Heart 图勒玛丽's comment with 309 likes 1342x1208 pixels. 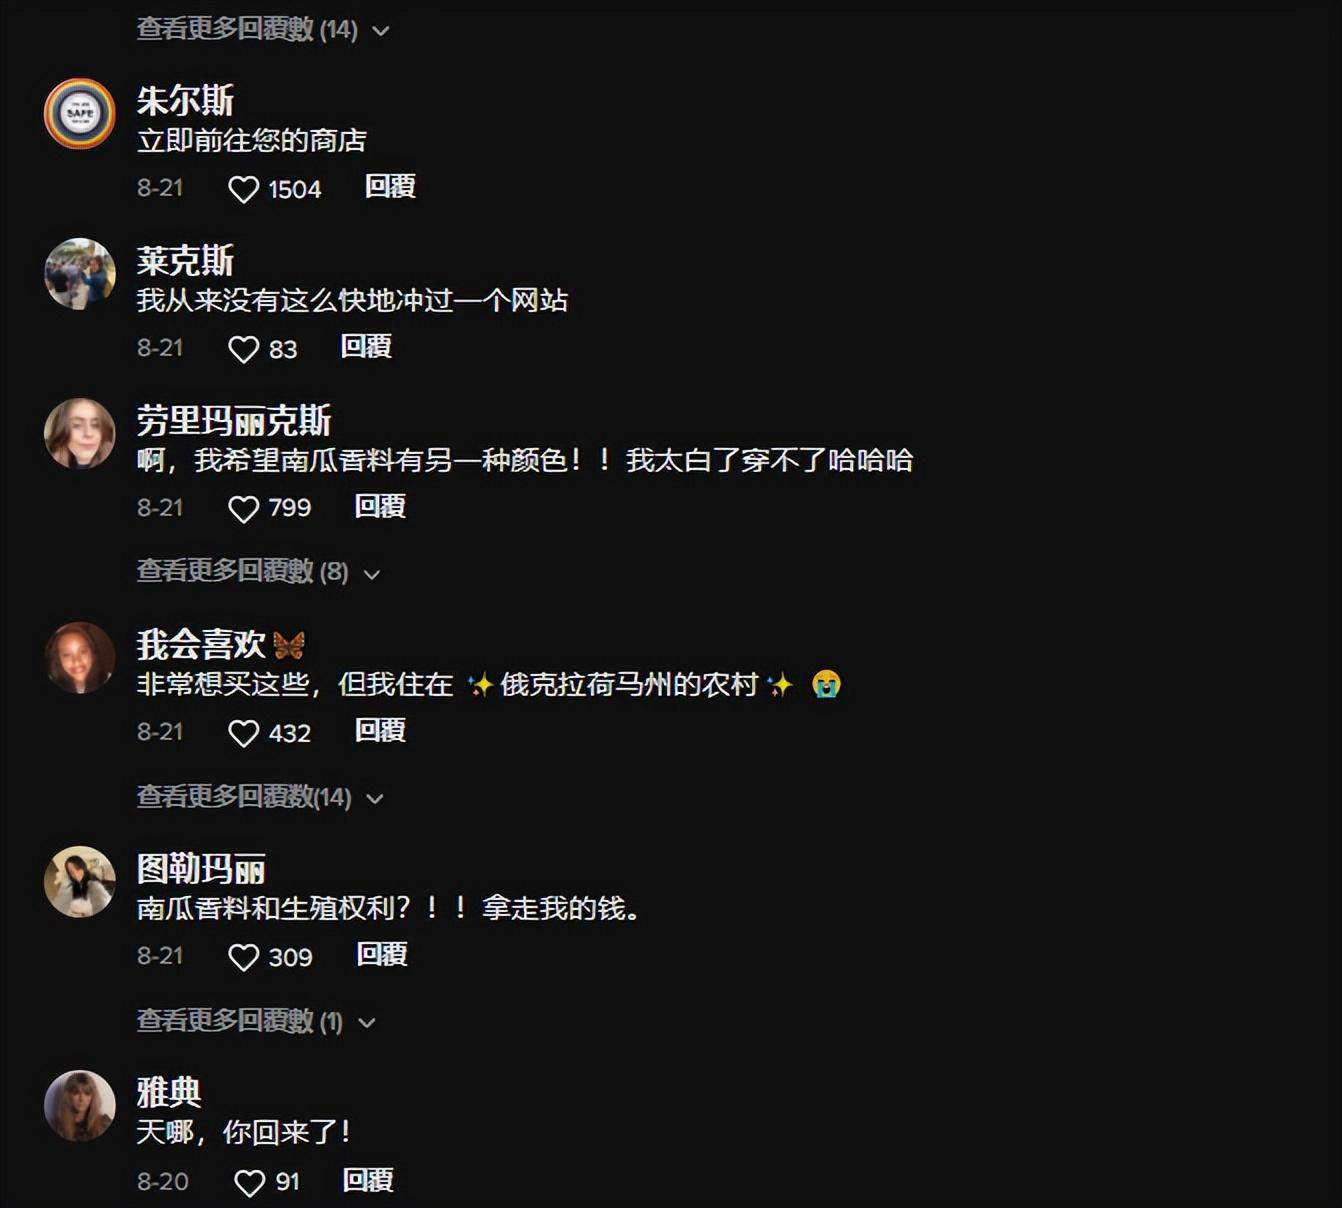pyautogui.click(x=243, y=957)
